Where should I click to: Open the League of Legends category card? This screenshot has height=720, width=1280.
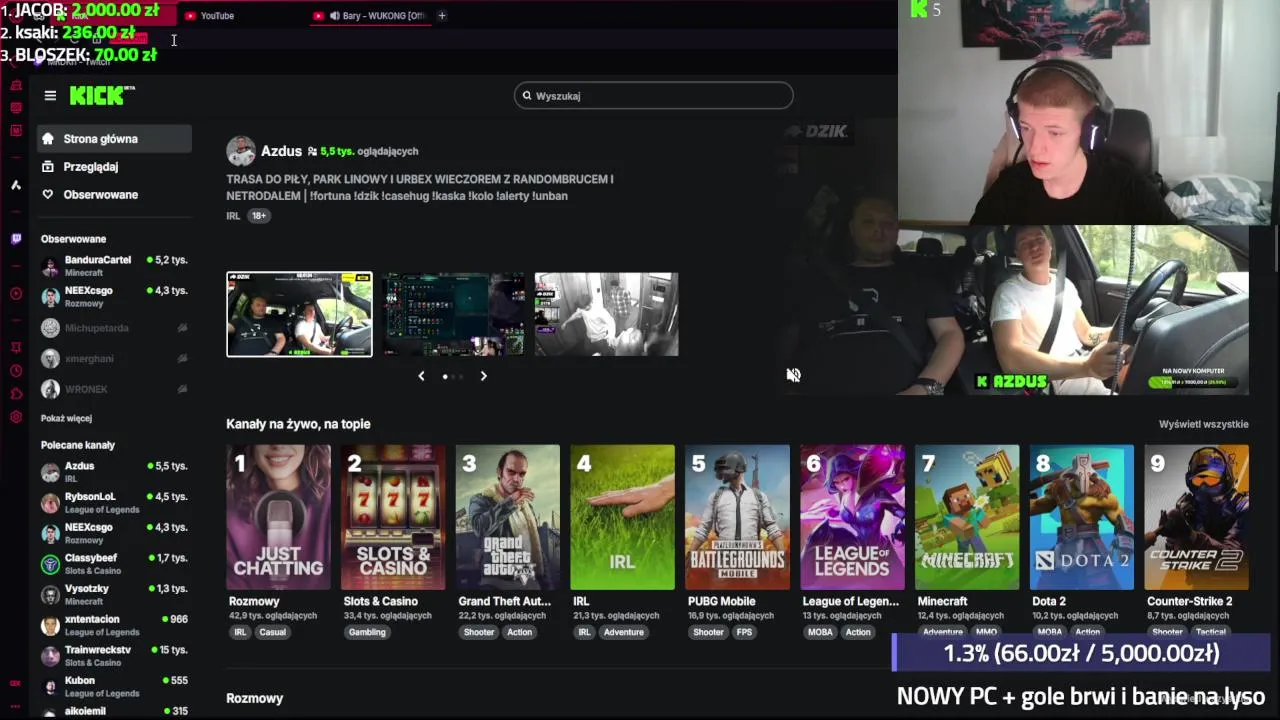[852, 517]
